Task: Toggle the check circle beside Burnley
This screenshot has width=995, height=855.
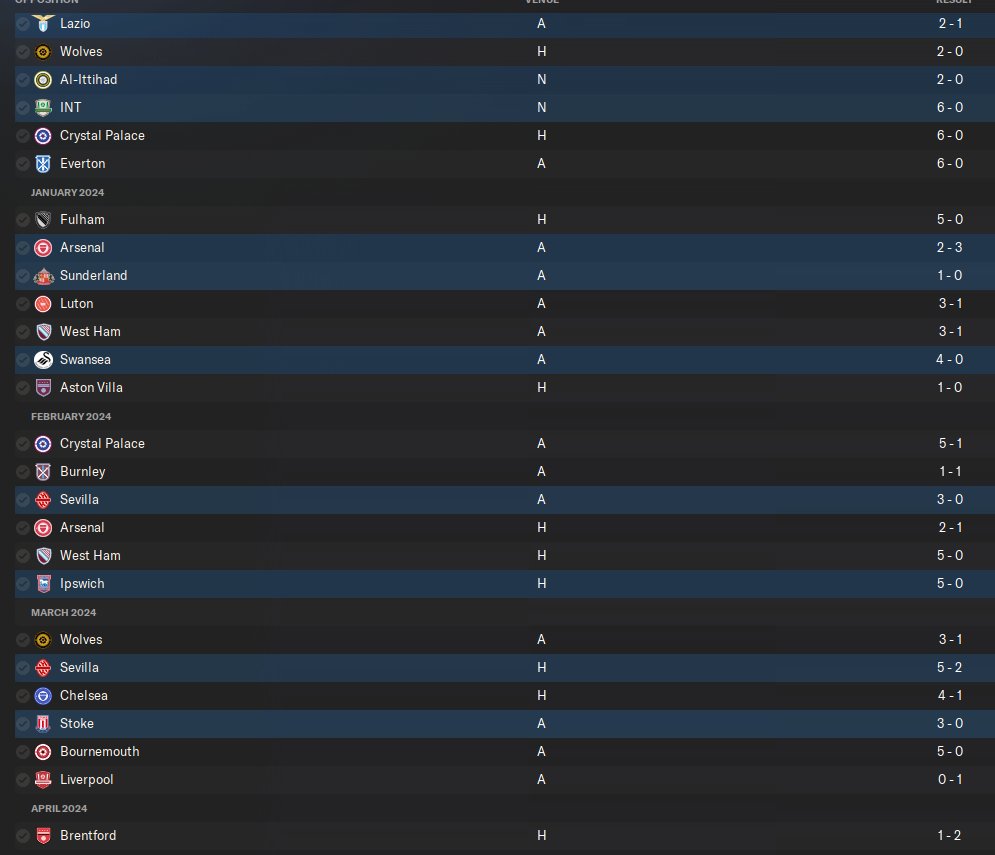Action: pos(23,472)
